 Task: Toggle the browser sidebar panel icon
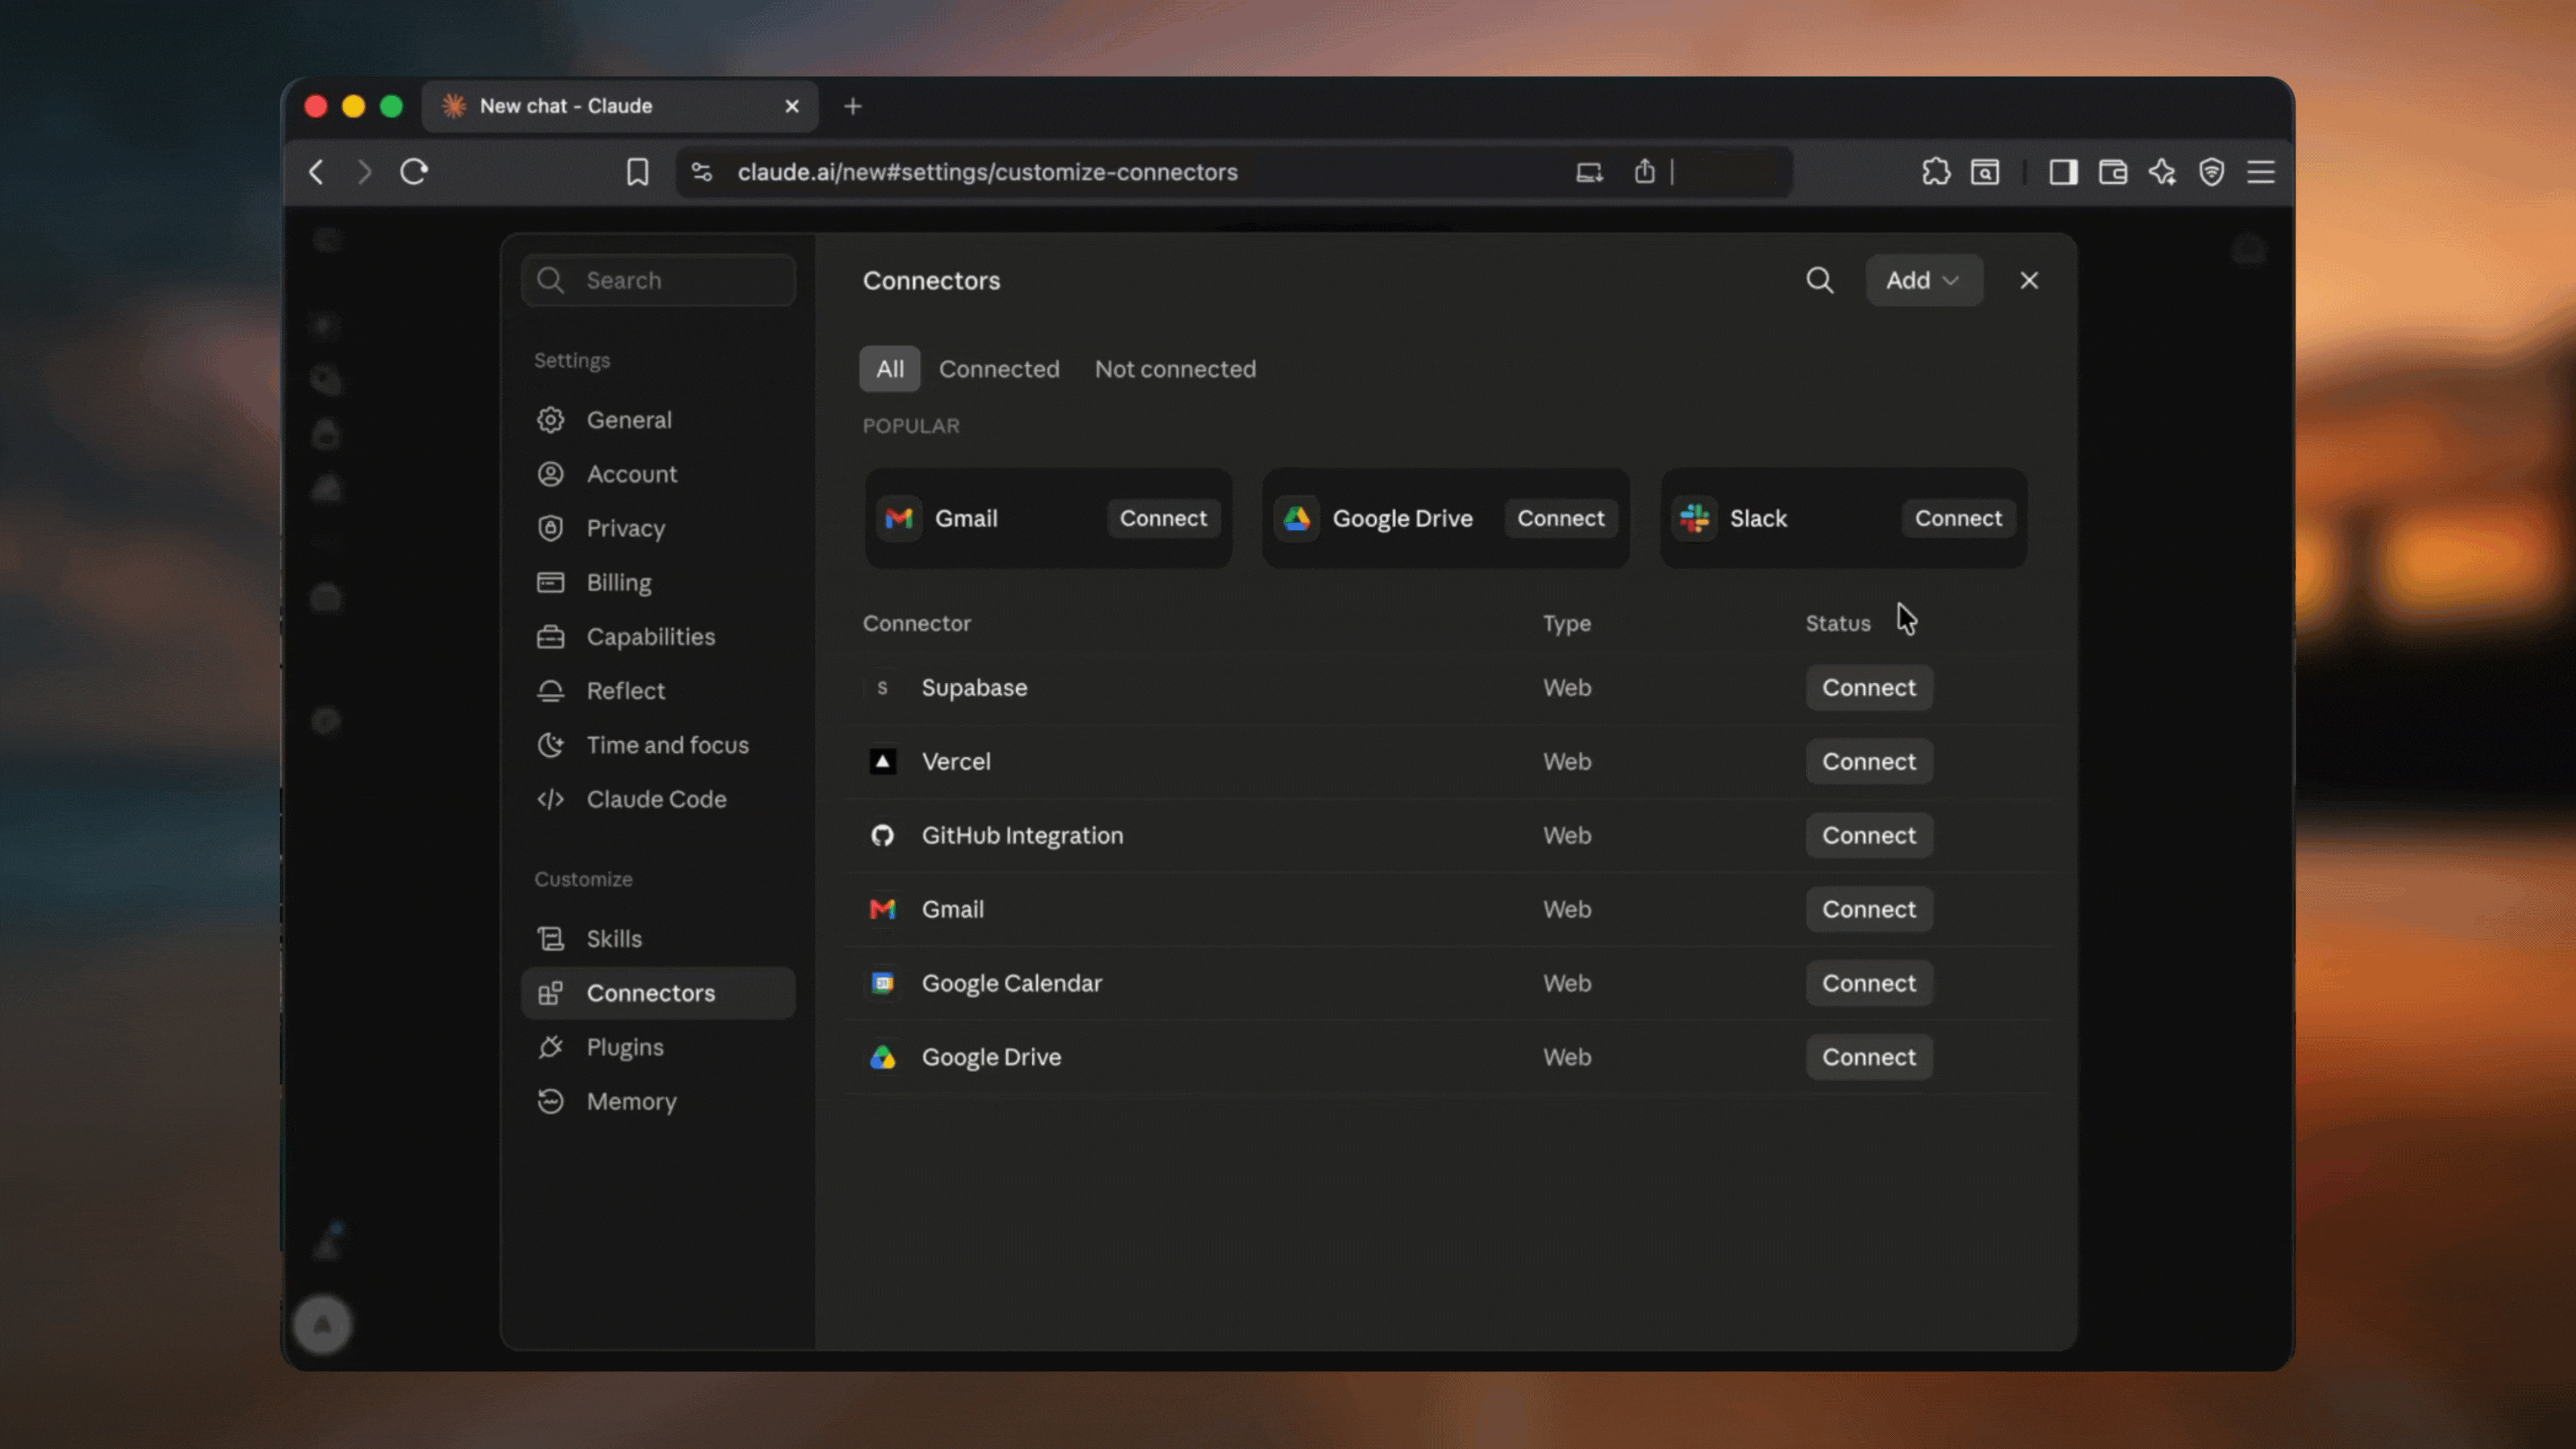(x=2063, y=172)
